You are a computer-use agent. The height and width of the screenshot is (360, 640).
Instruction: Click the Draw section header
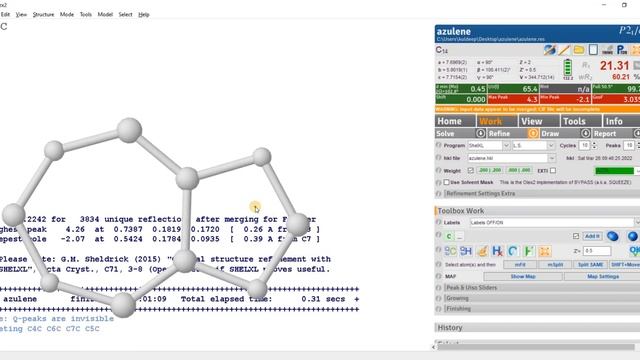[x=560, y=133]
